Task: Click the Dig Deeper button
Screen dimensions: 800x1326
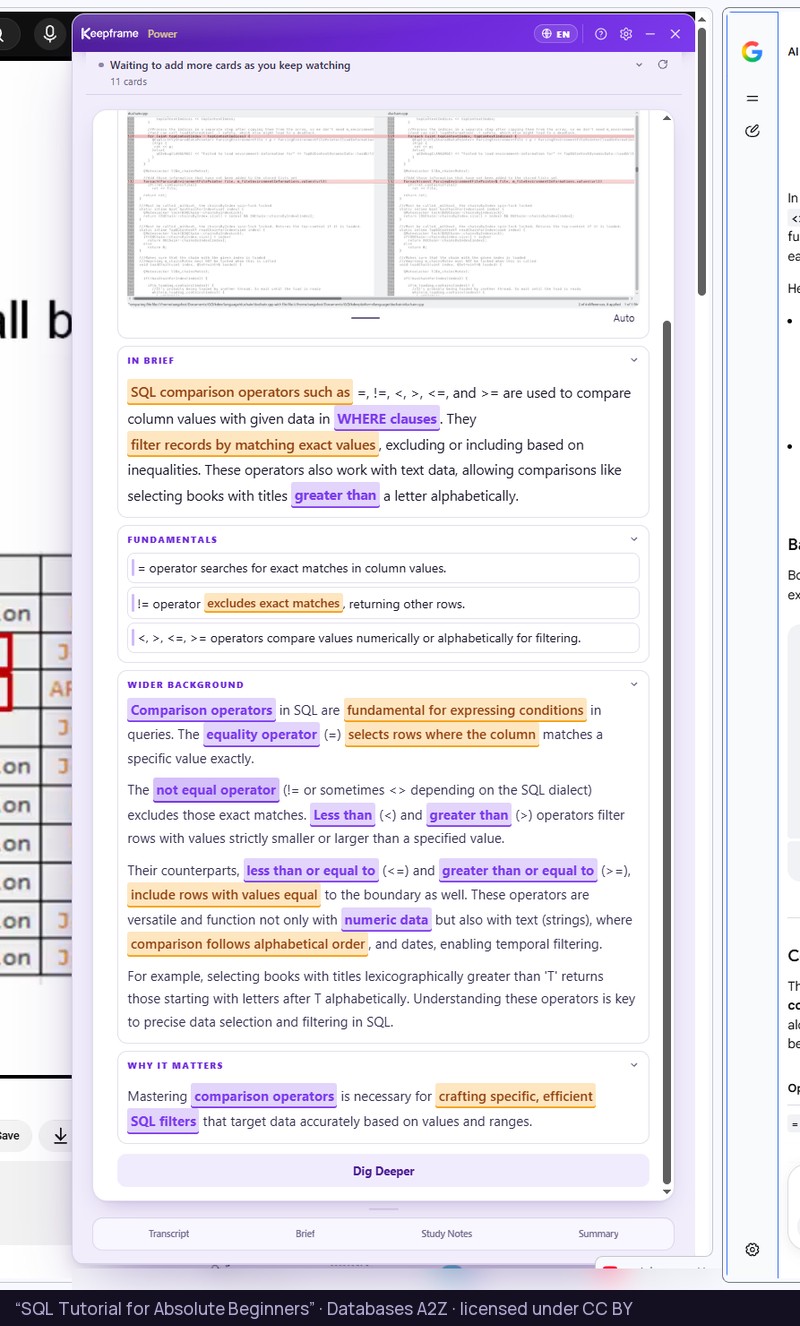Action: click(383, 1171)
